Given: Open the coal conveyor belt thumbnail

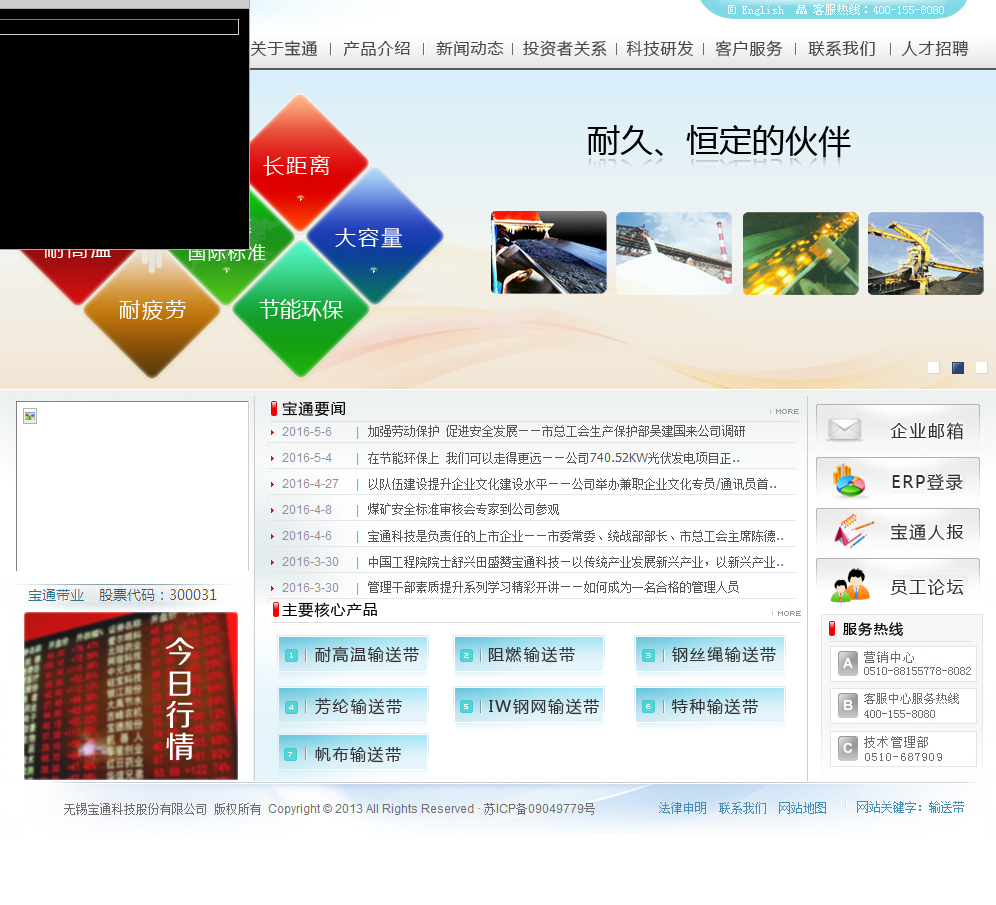Looking at the screenshot, I should pyautogui.click(x=549, y=253).
